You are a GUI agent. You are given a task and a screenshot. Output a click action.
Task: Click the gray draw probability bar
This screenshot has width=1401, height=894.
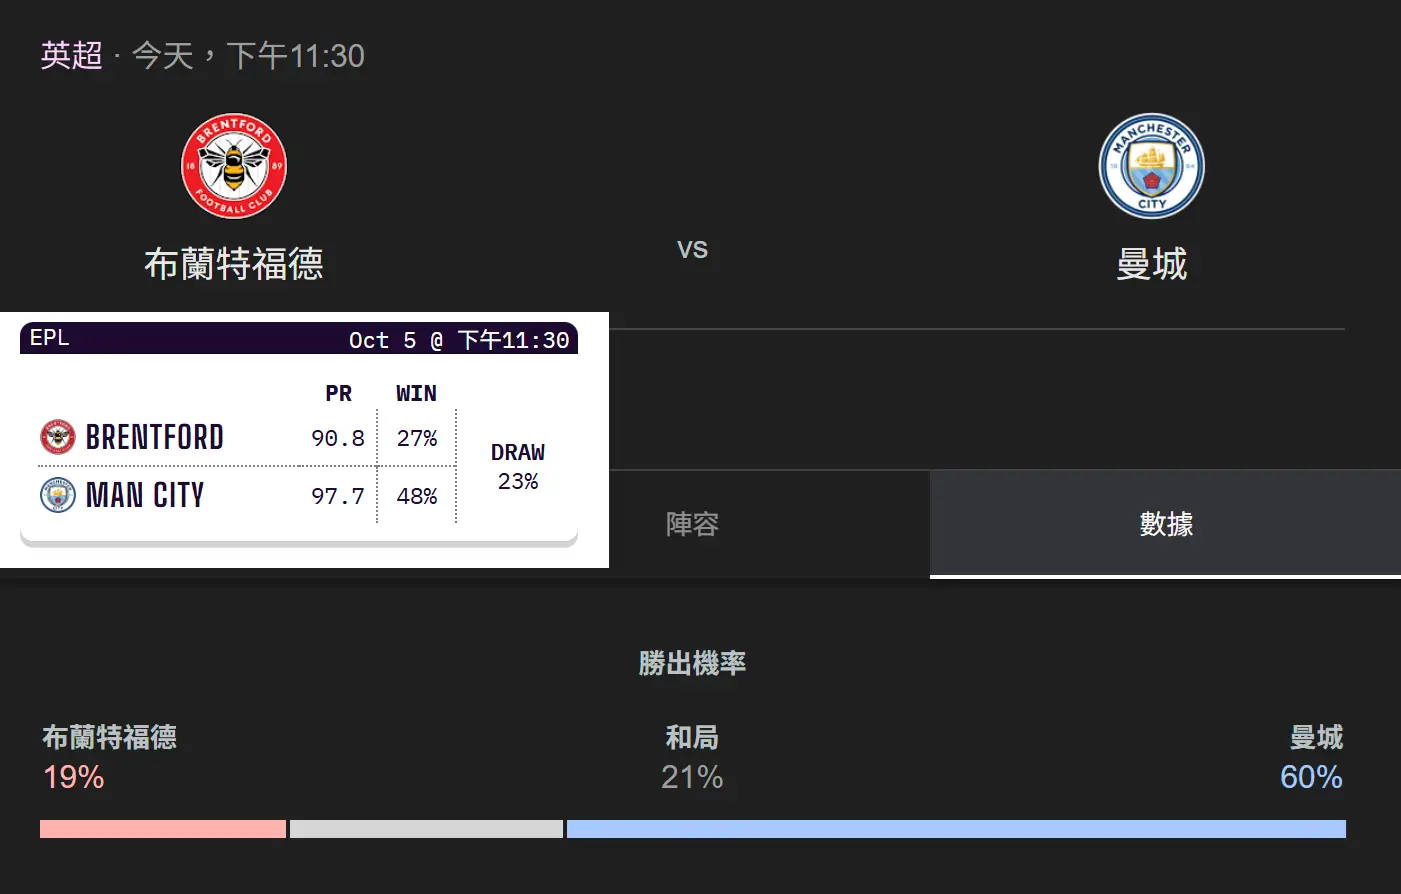click(426, 829)
